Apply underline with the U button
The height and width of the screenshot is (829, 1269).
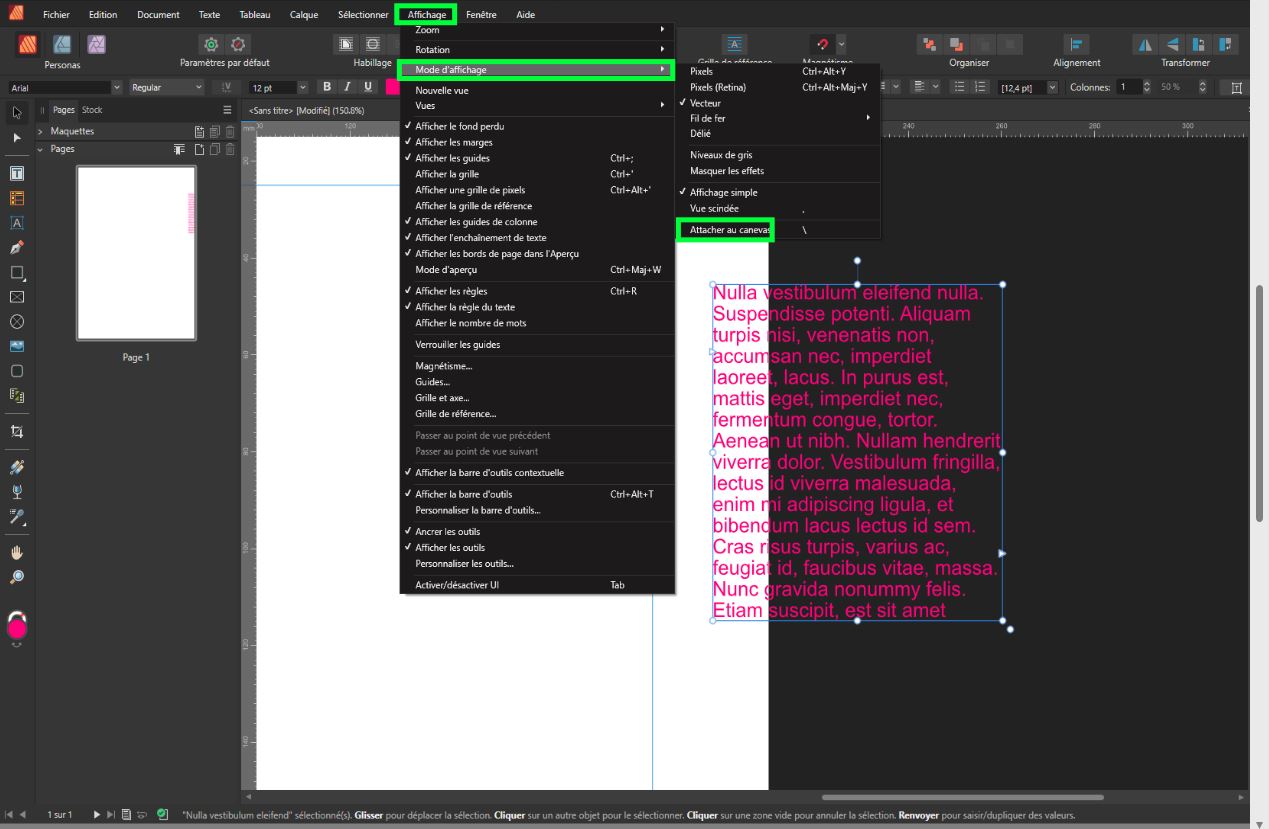(x=368, y=87)
